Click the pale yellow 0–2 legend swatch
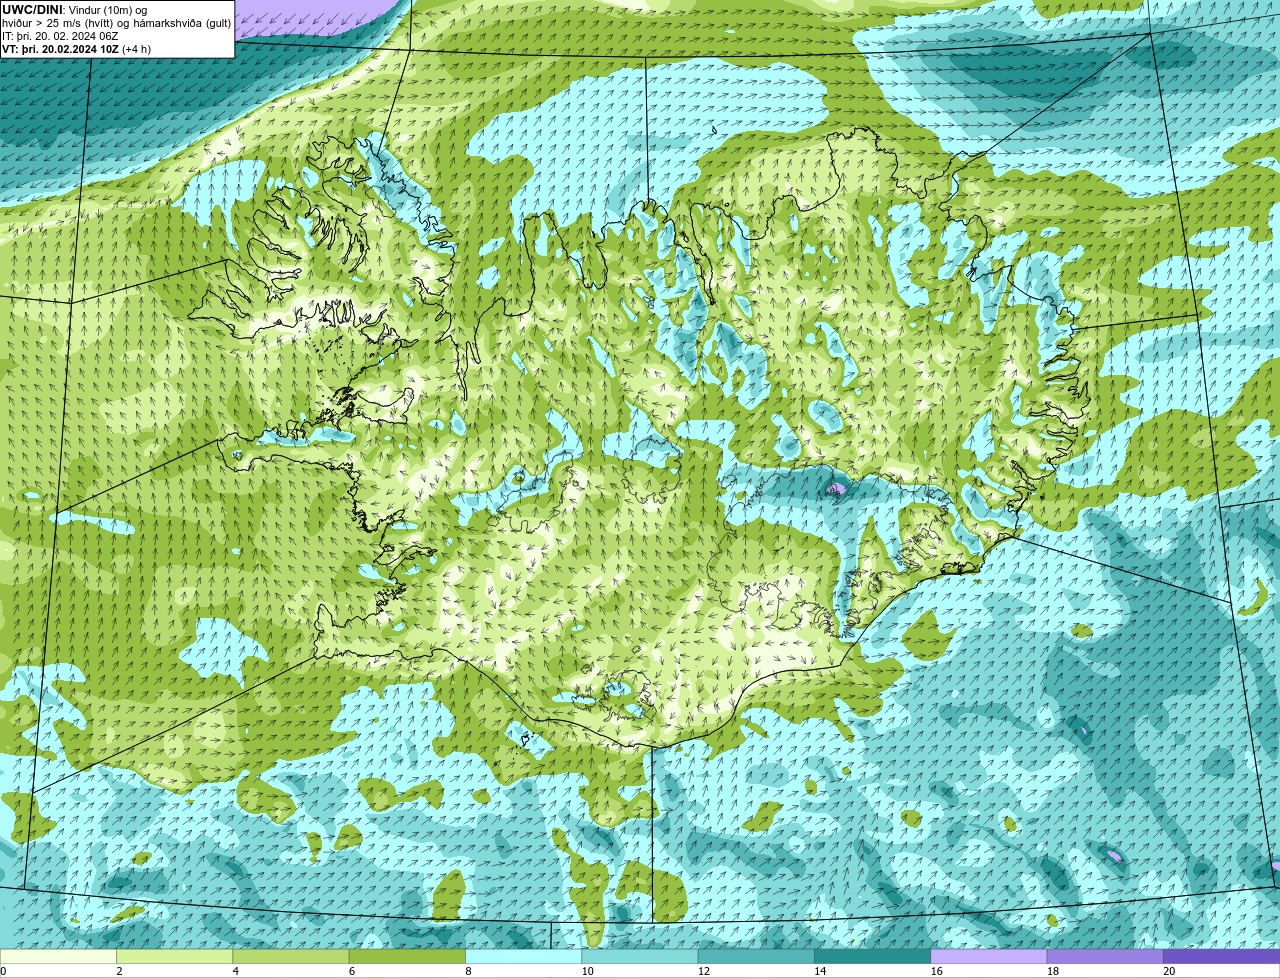 pyautogui.click(x=58, y=956)
